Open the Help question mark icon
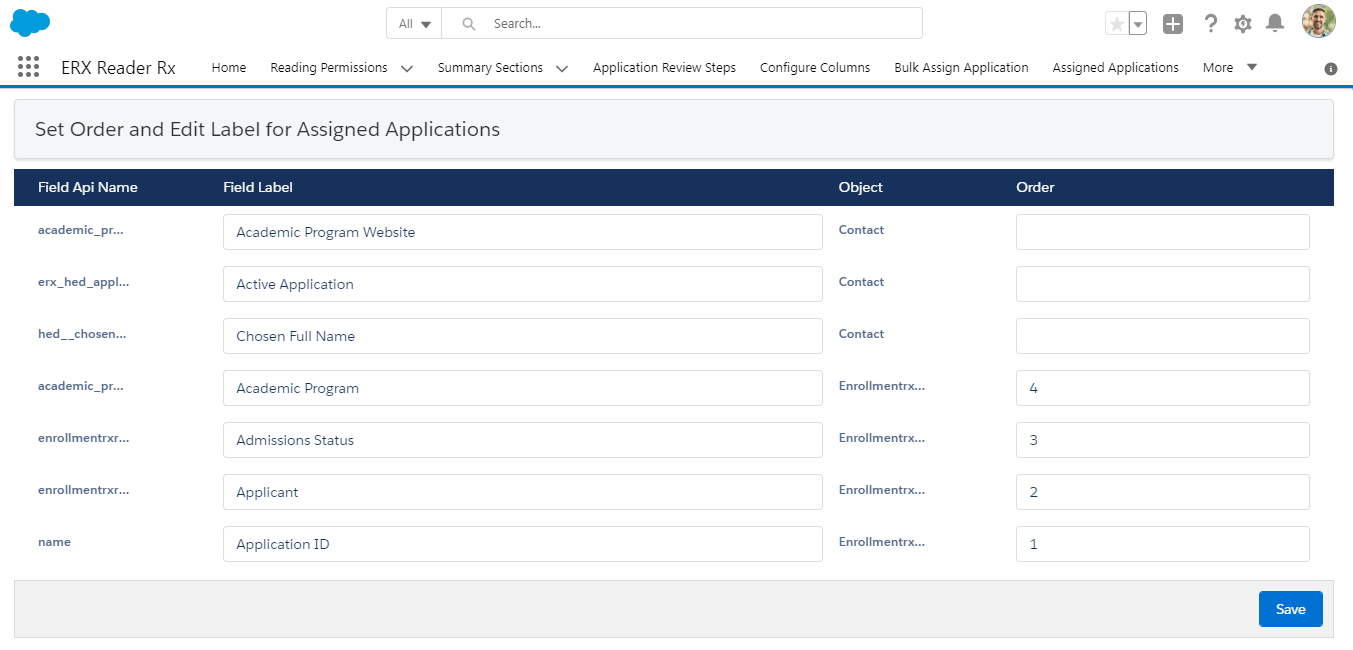The image size is (1353, 650). [1210, 24]
